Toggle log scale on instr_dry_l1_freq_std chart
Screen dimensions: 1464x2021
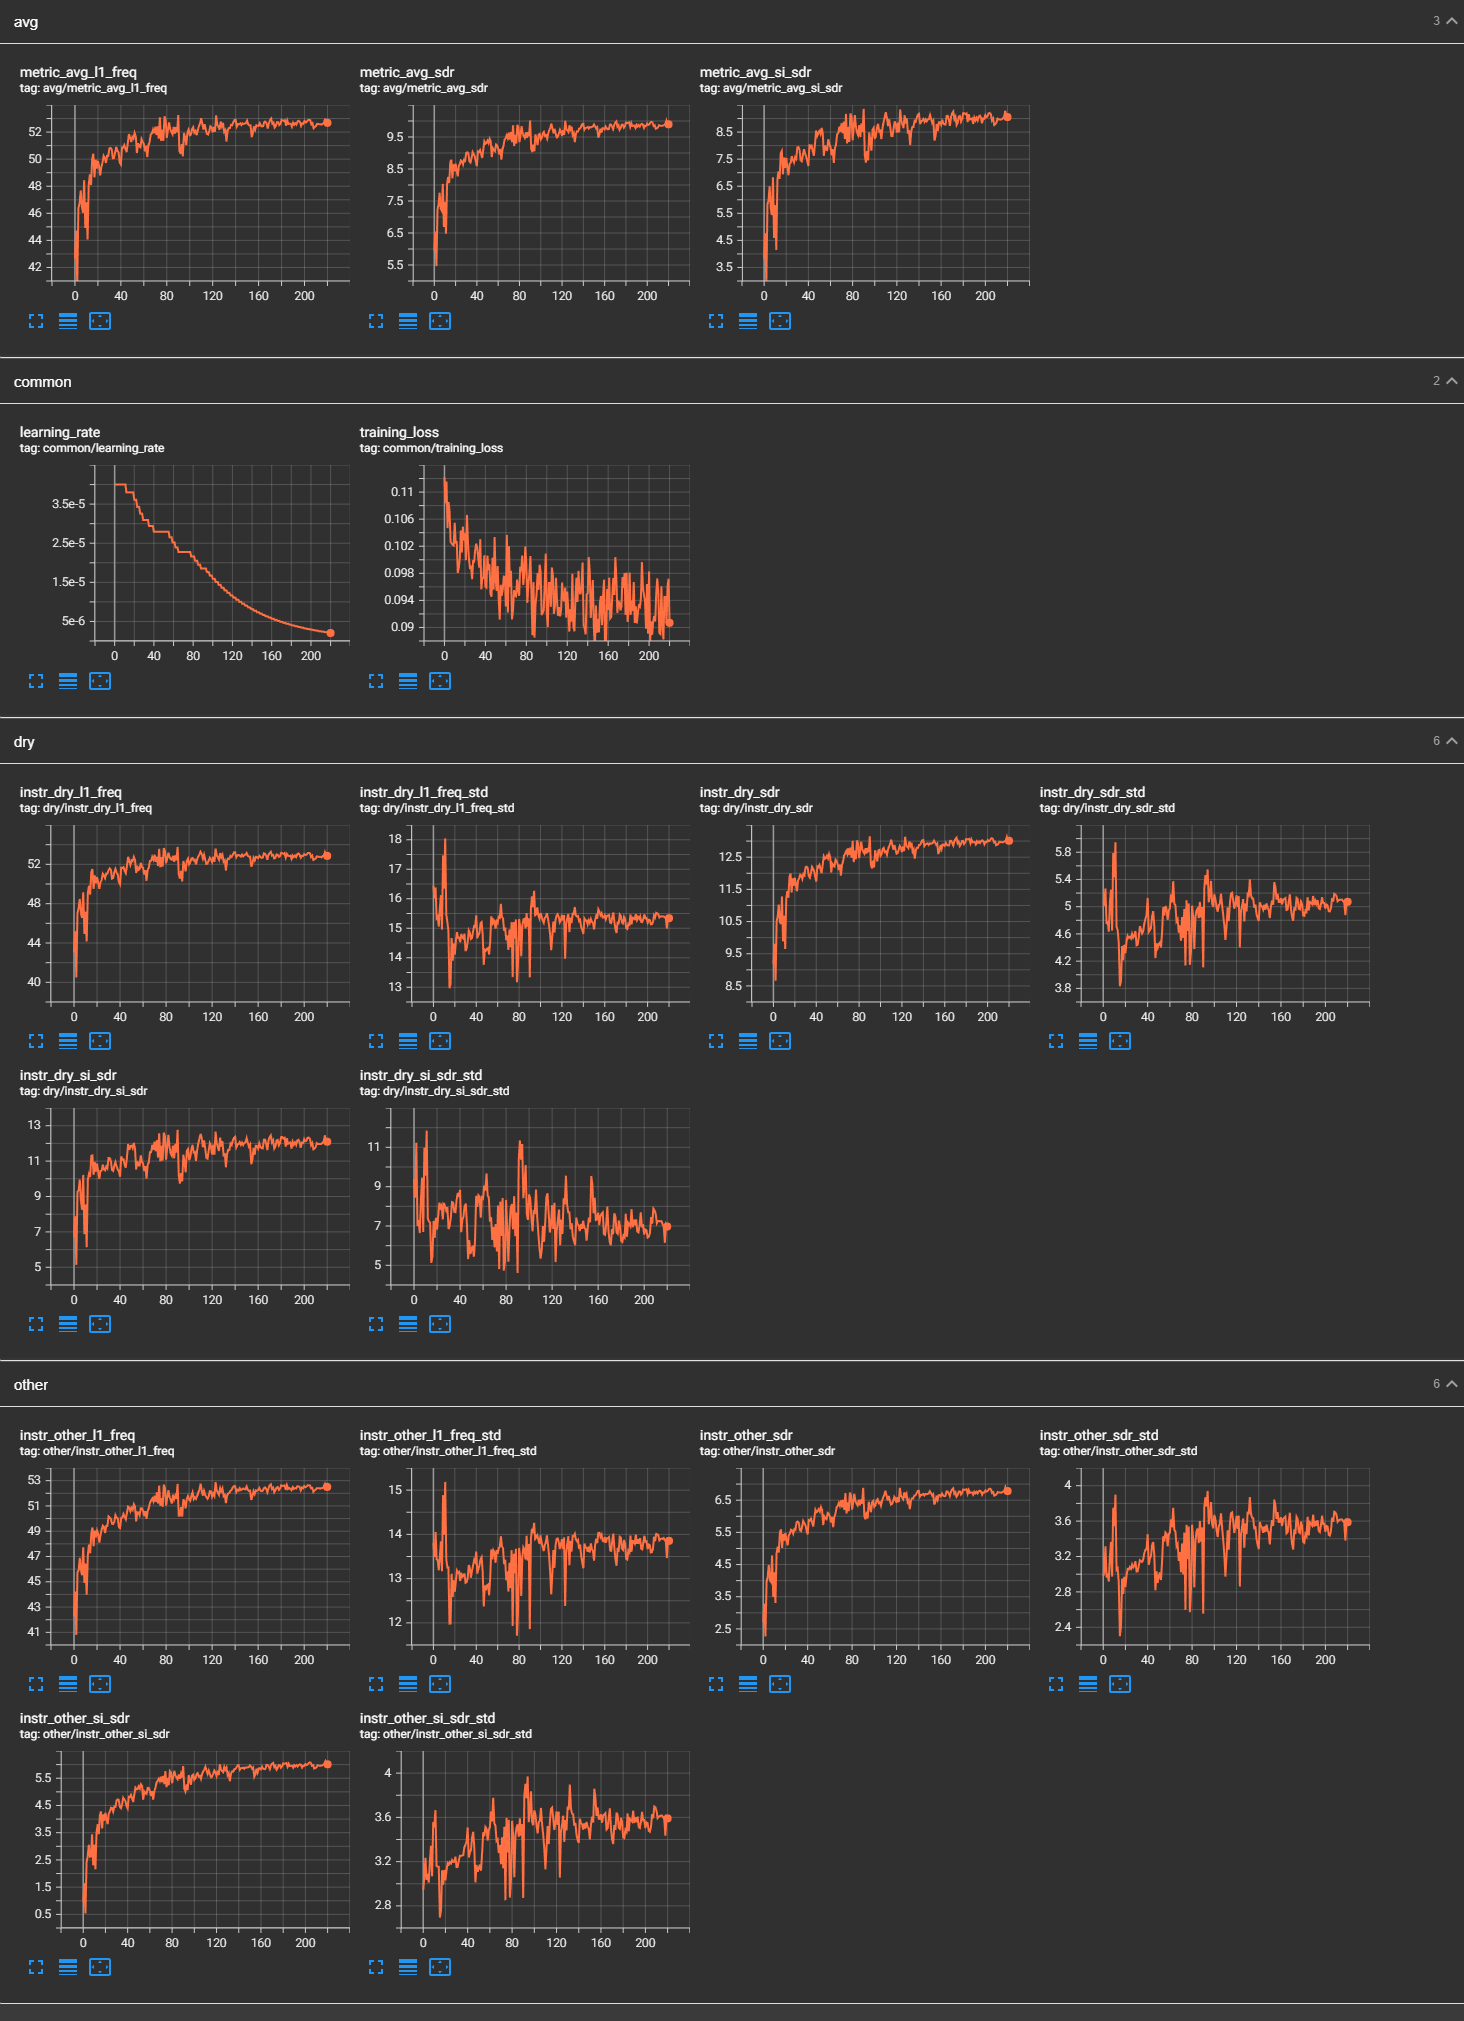(x=408, y=1041)
